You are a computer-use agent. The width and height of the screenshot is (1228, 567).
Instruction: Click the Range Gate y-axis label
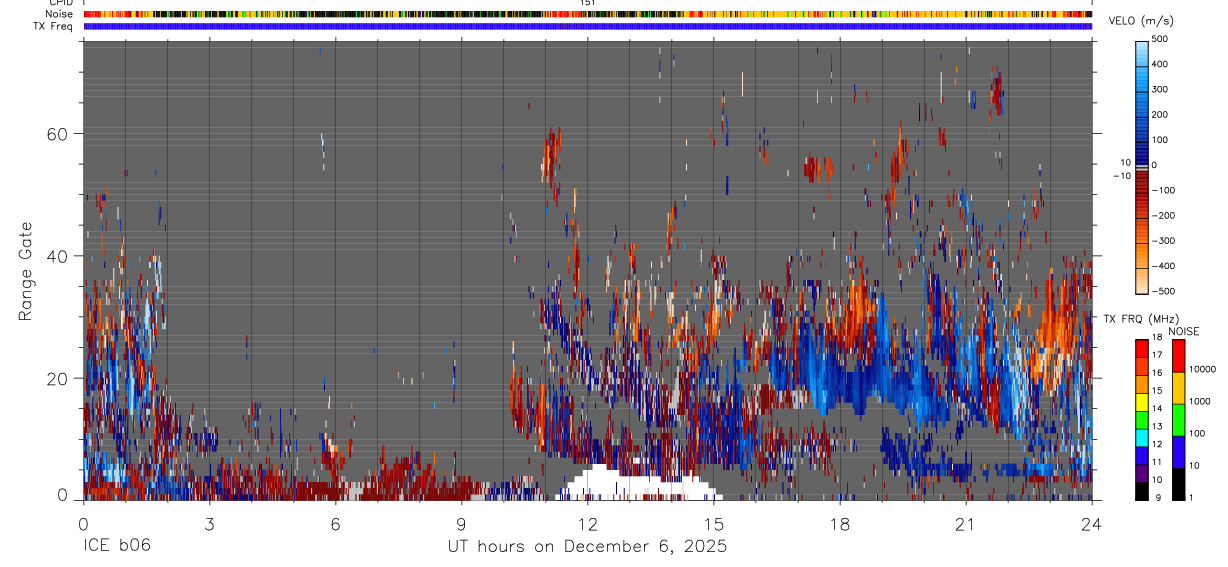tap(27, 271)
